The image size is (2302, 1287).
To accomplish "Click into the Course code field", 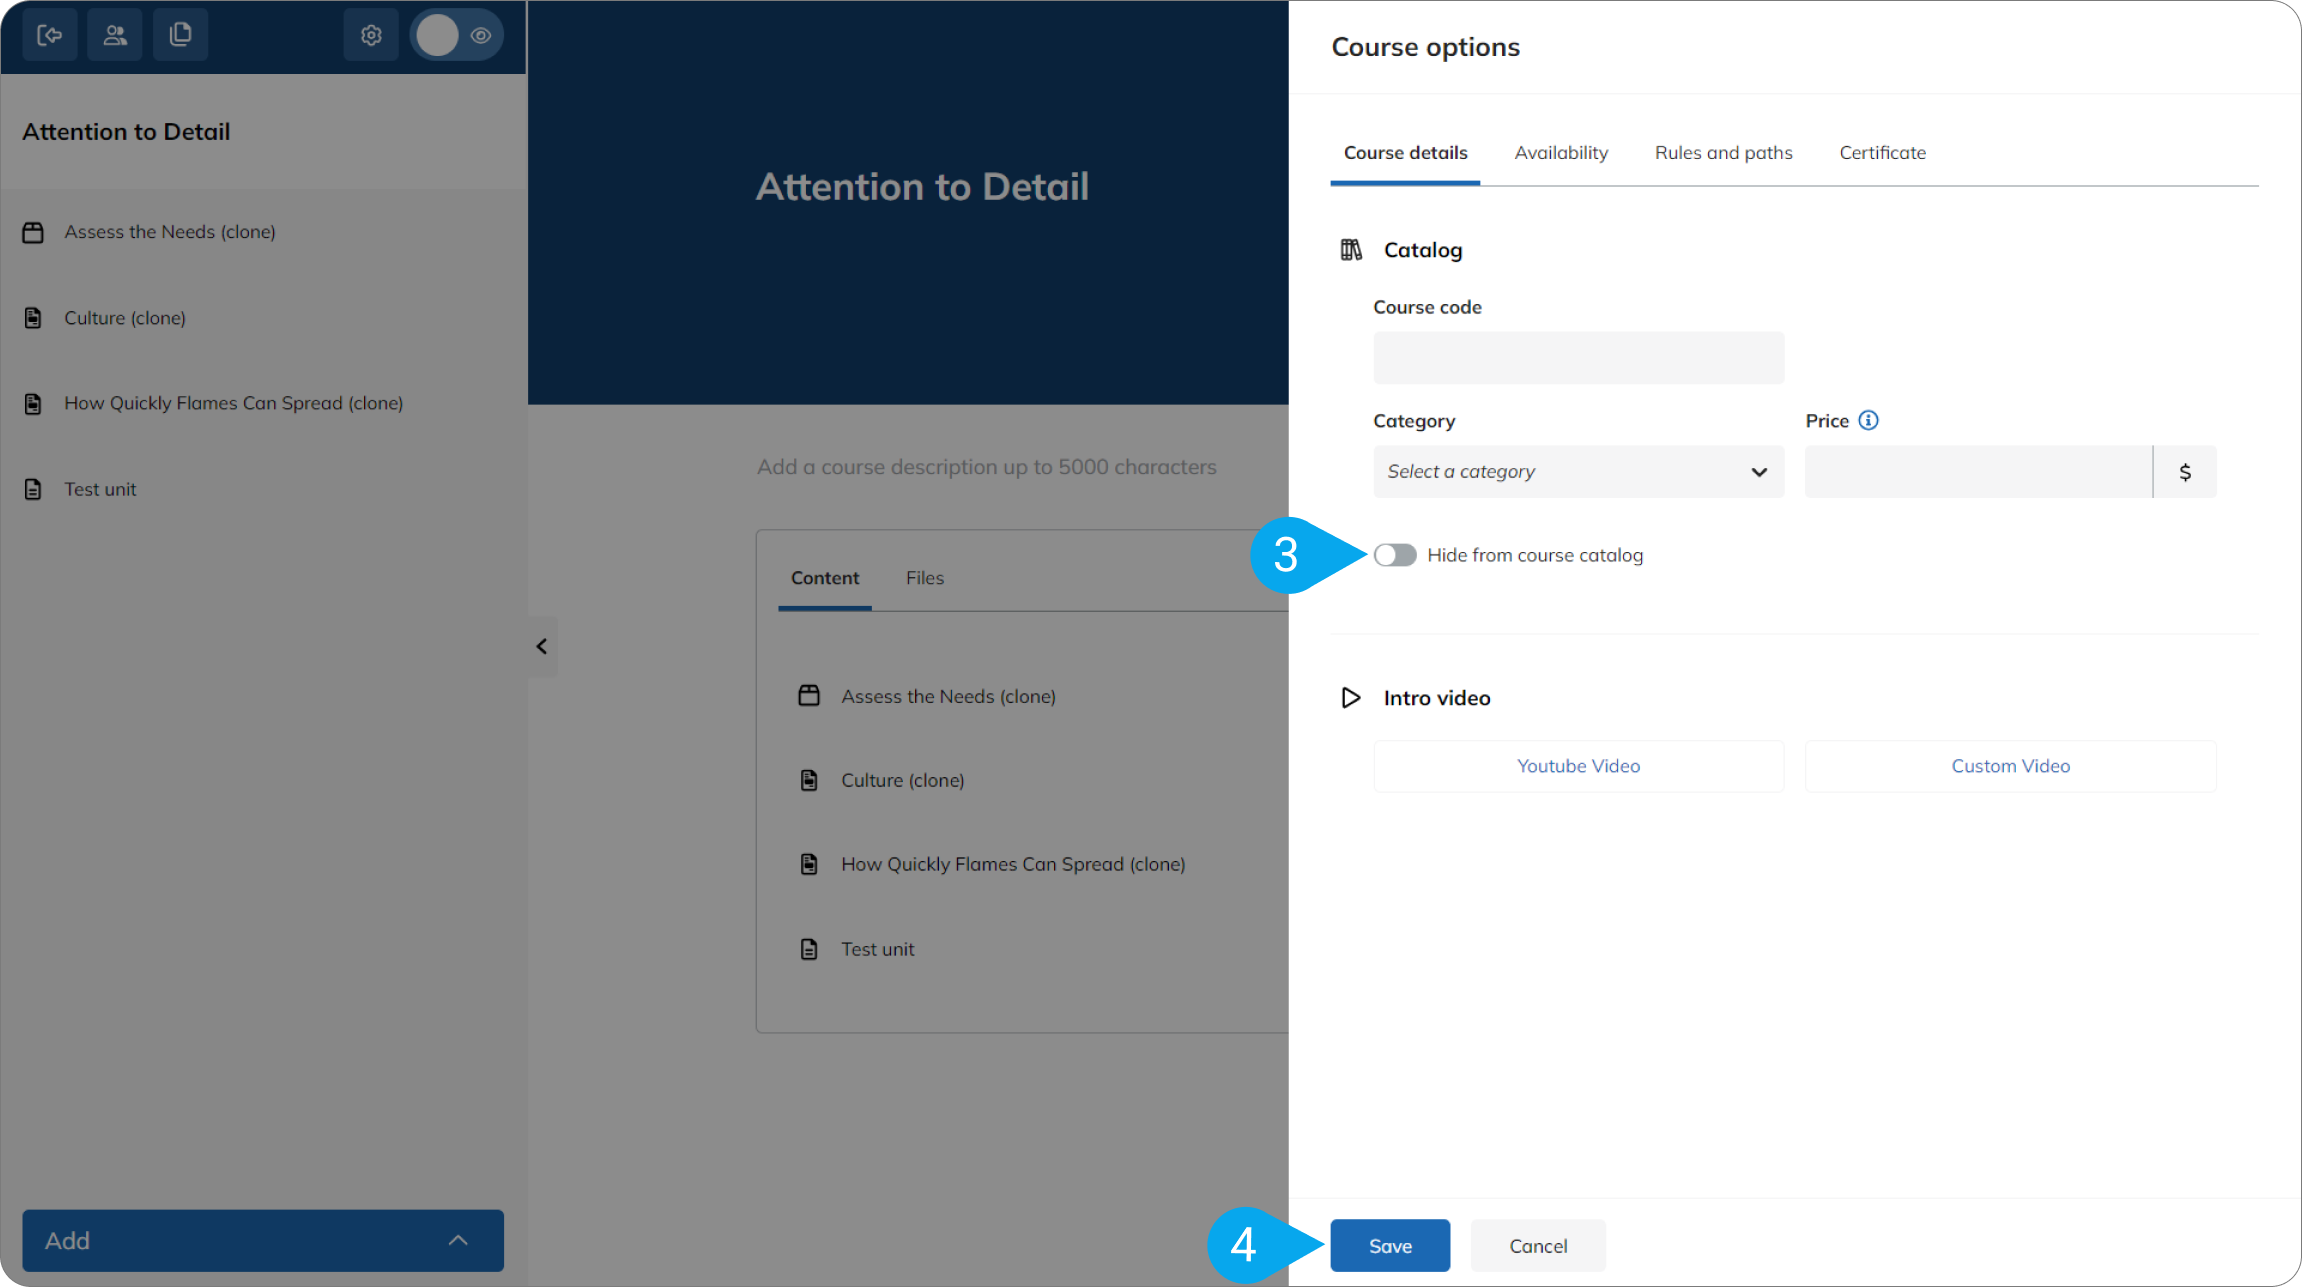I will [1578, 358].
